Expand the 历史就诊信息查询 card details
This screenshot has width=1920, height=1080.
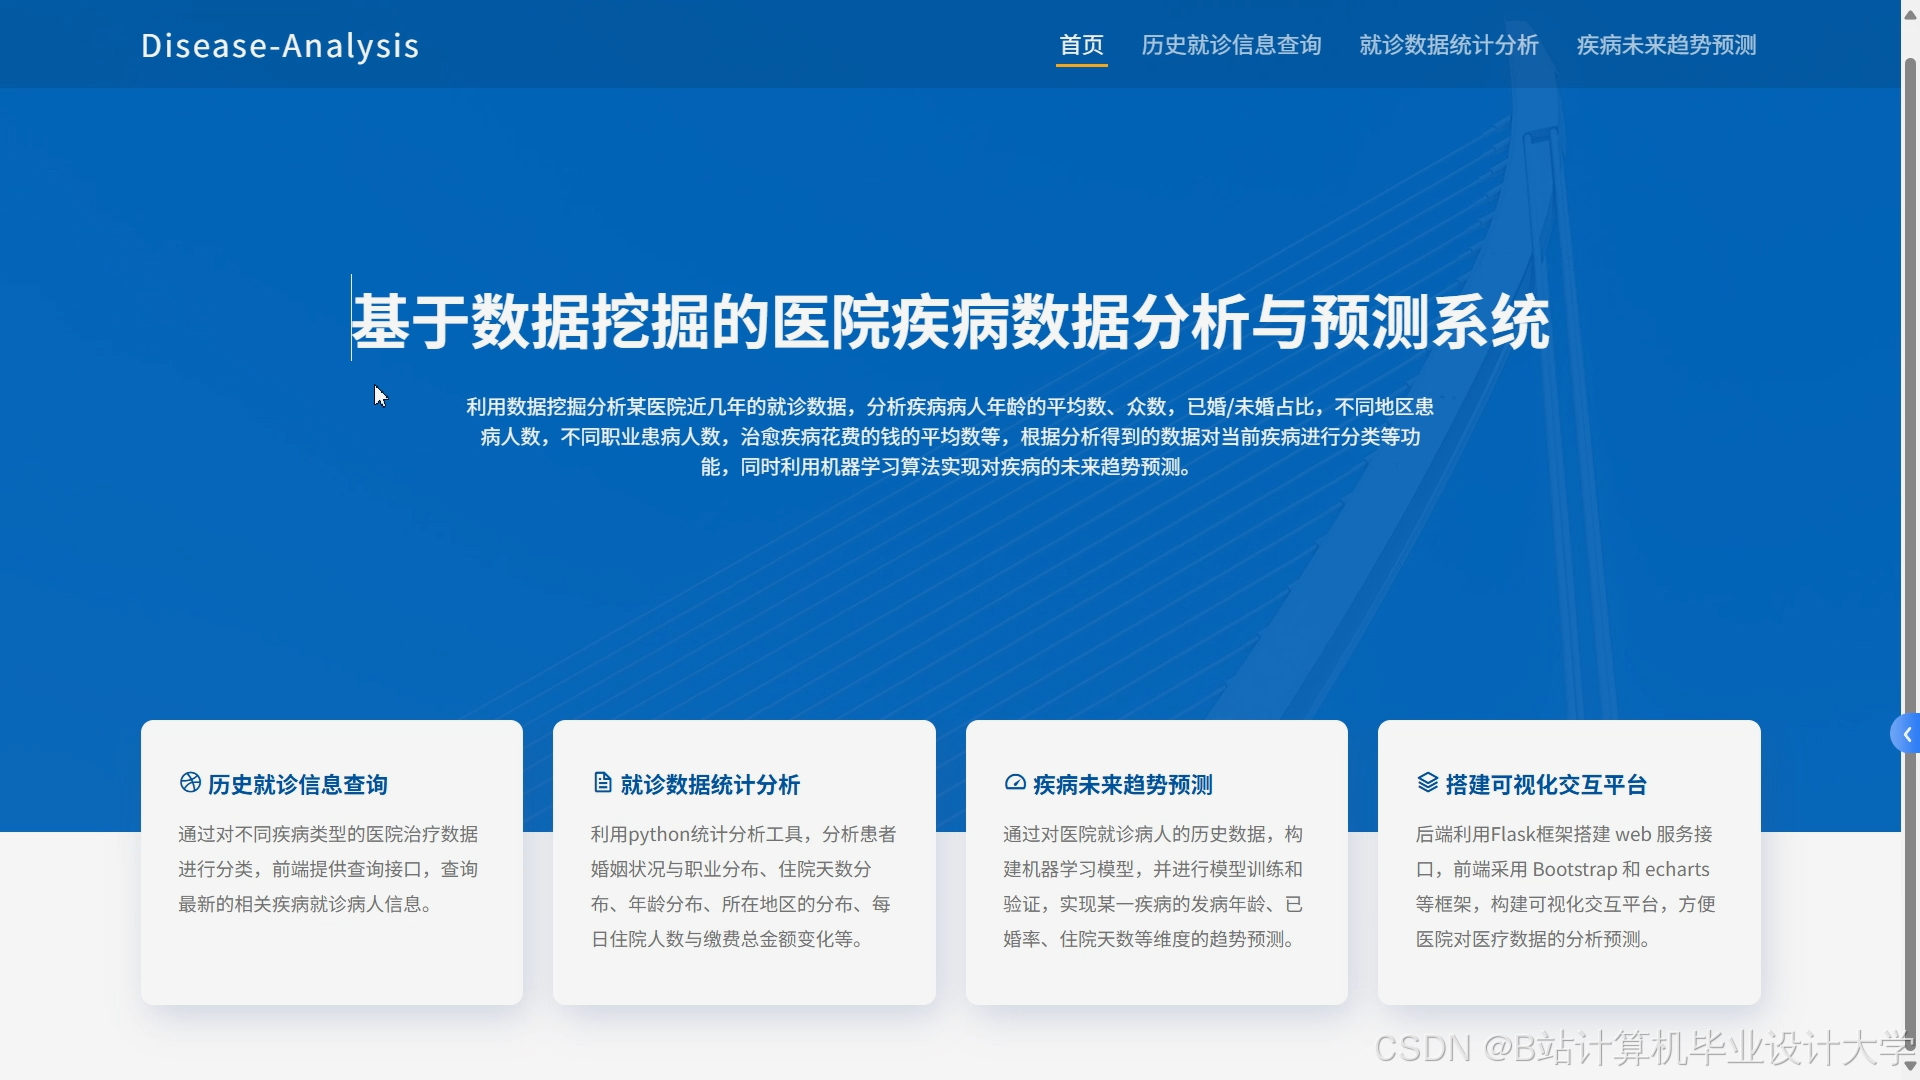point(331,861)
